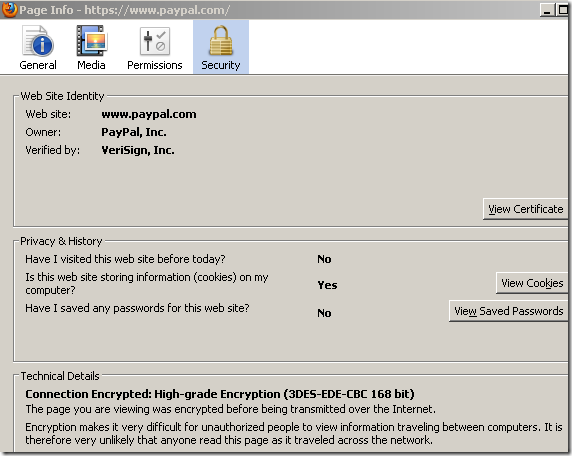Open the Permissions tab icon
The image size is (572, 456).
155,47
